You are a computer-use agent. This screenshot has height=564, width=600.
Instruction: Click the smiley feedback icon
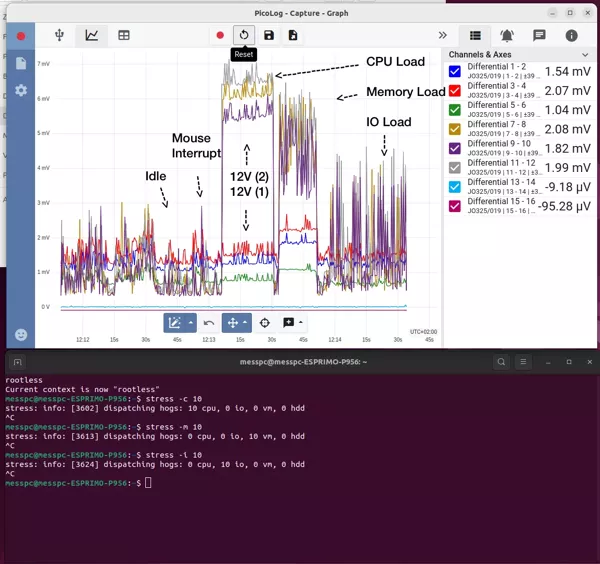pyautogui.click(x=21, y=335)
